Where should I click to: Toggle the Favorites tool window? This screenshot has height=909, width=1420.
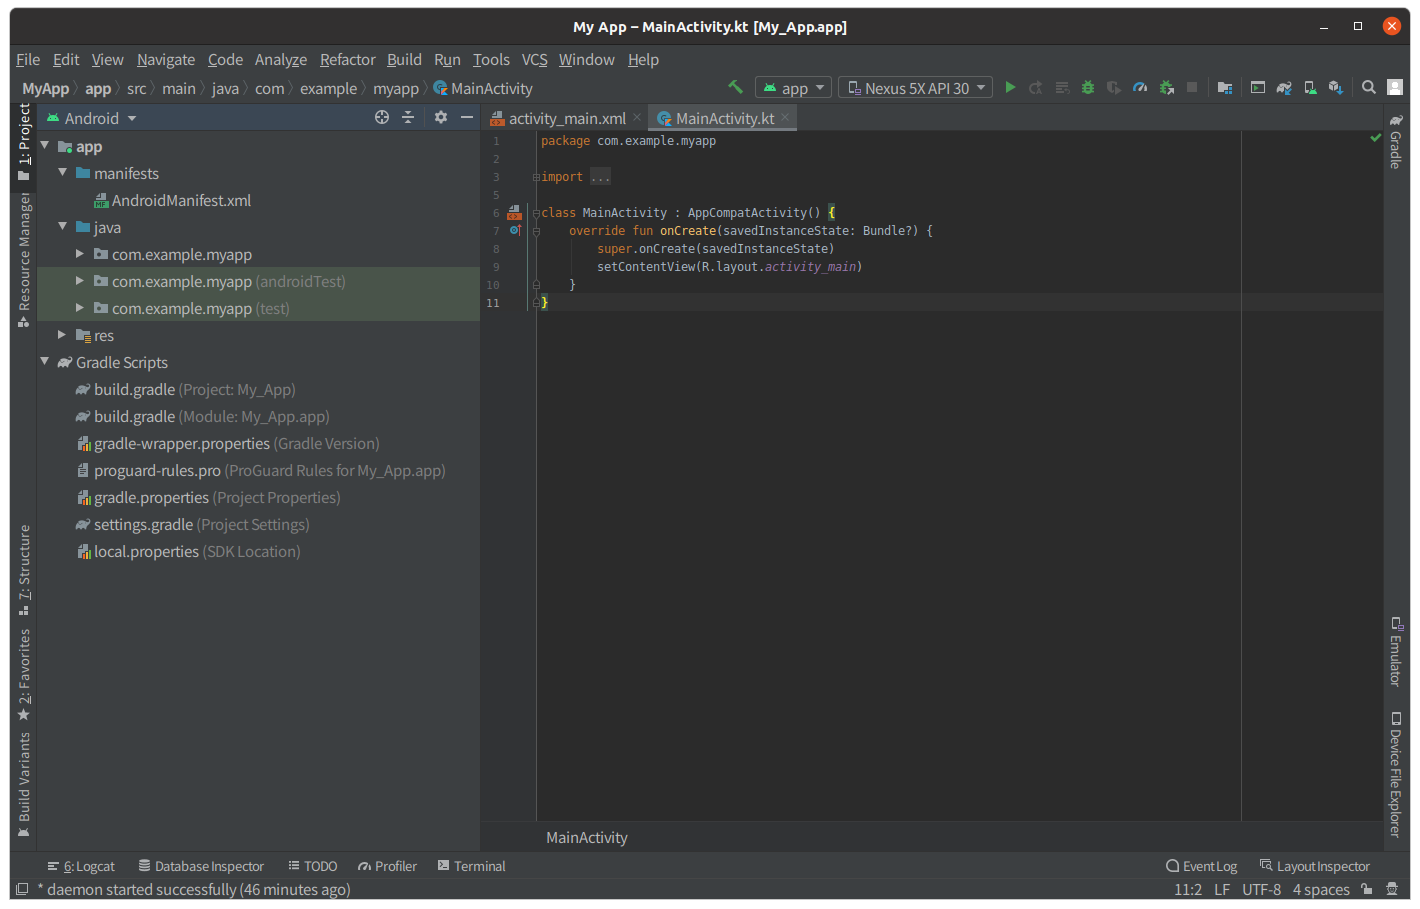23,674
